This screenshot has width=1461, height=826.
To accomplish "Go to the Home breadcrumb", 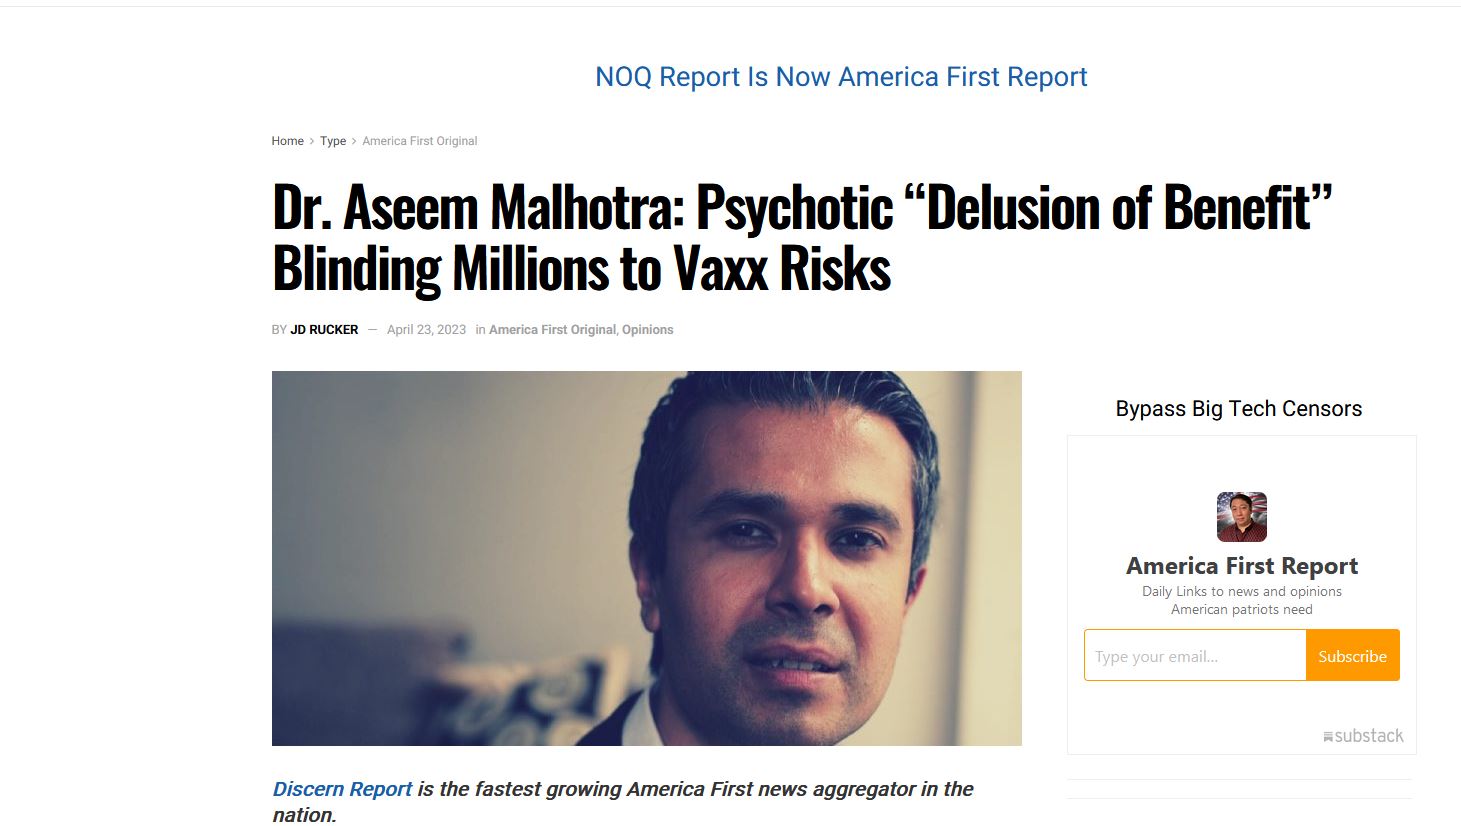I will coord(287,141).
